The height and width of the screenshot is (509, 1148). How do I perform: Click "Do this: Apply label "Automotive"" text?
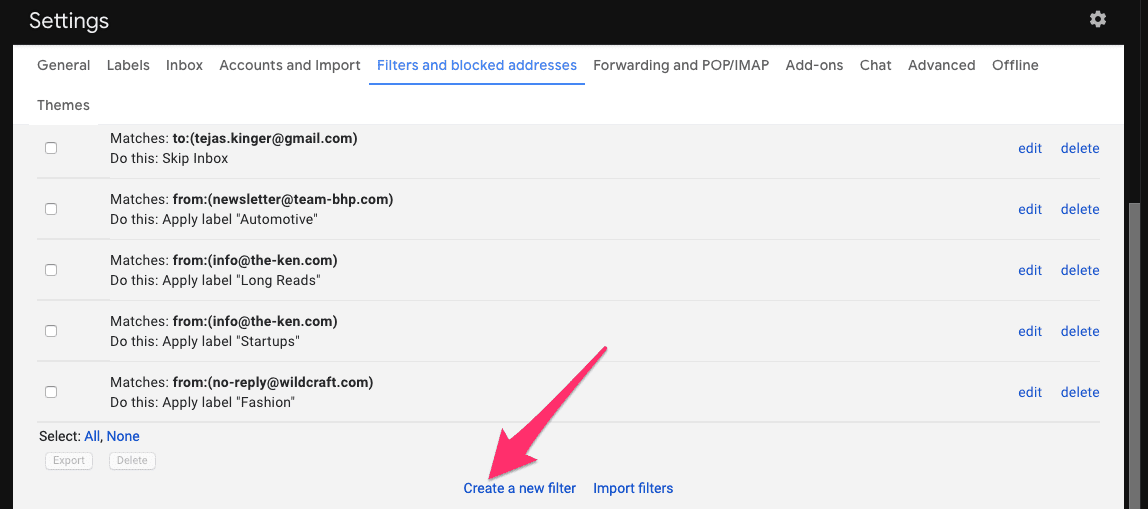click(214, 219)
